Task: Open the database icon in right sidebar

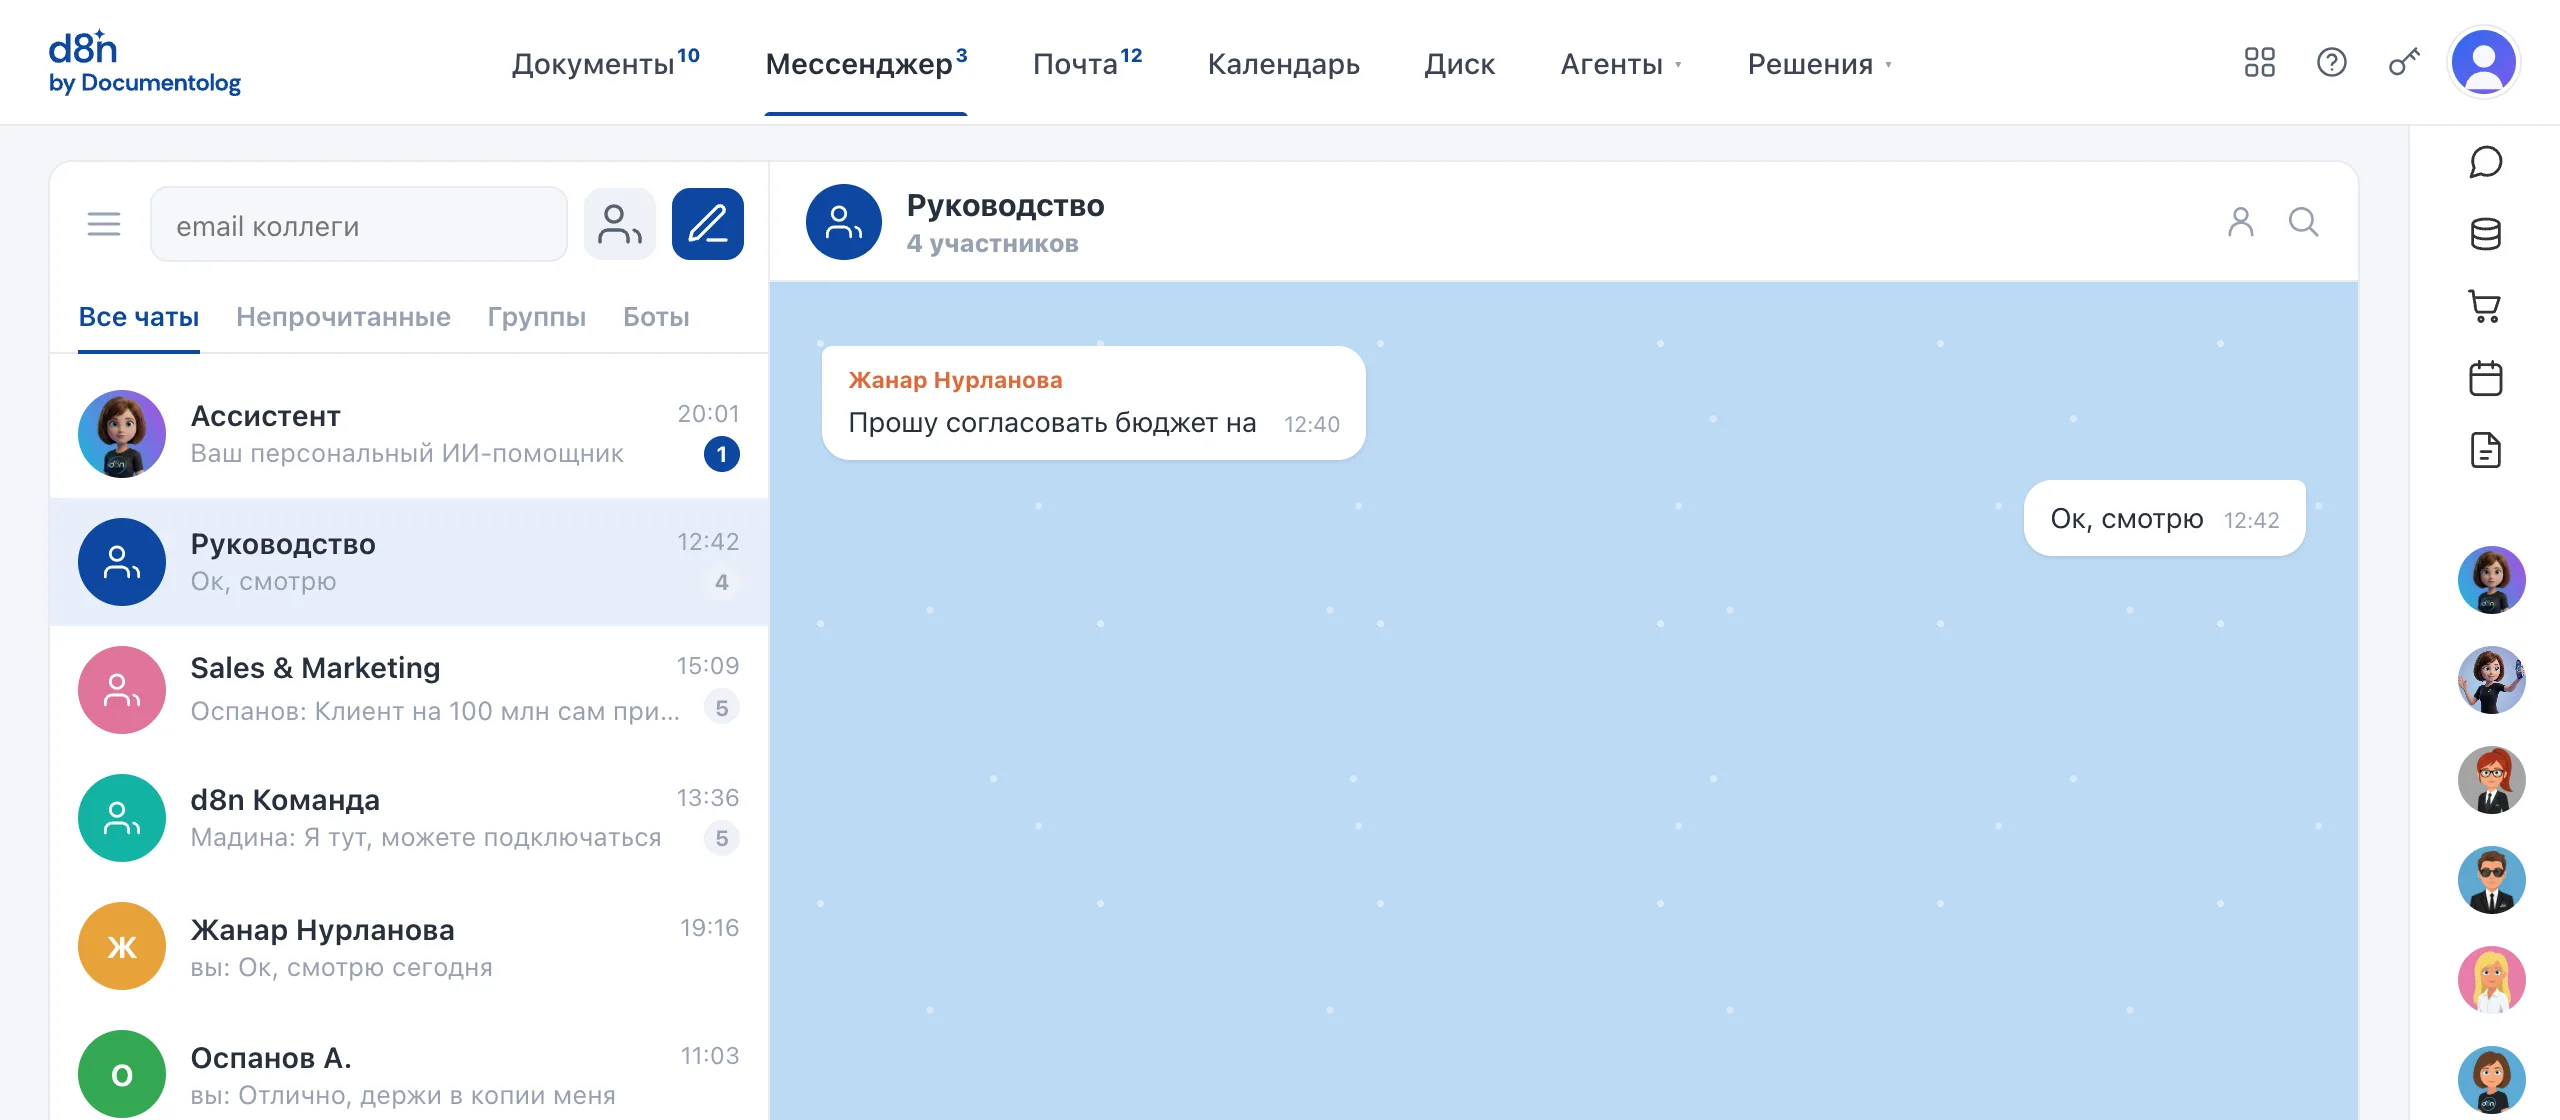Action: click(2485, 234)
